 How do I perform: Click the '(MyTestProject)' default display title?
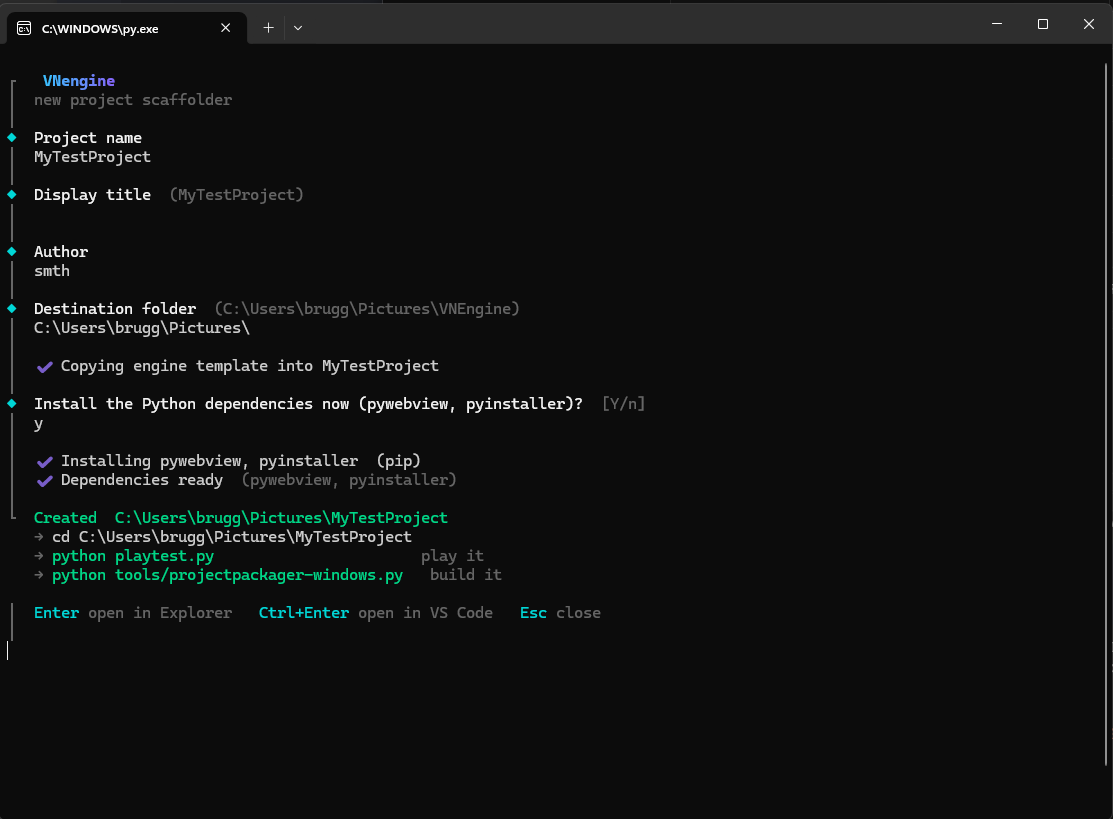(236, 194)
